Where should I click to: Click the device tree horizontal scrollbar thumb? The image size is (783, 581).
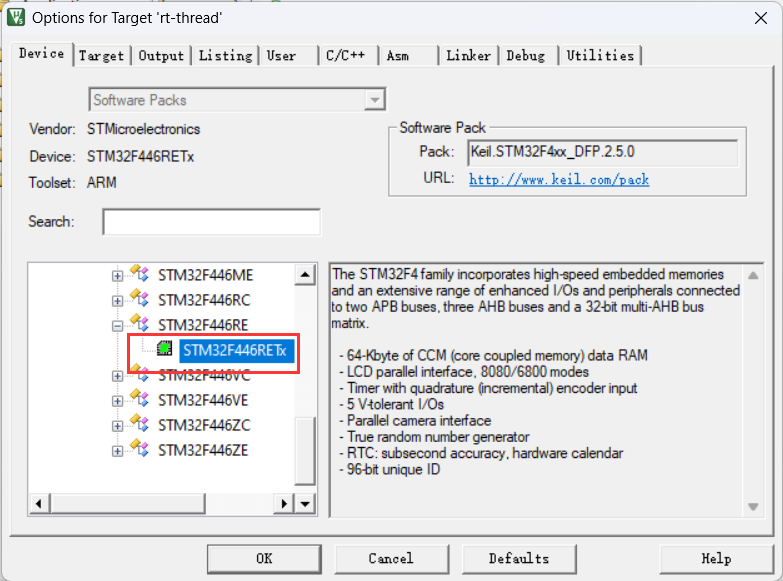tap(127, 504)
